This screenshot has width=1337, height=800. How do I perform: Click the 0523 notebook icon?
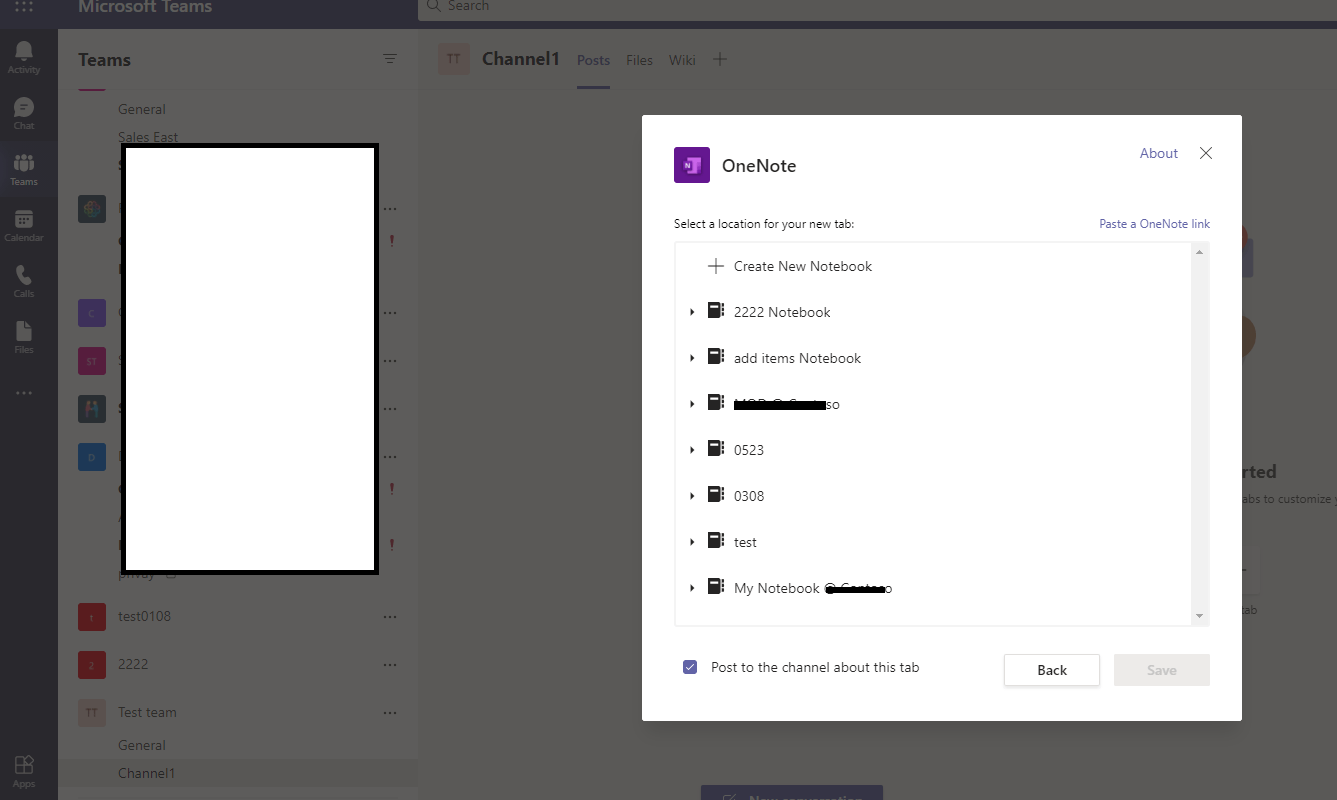coord(716,449)
